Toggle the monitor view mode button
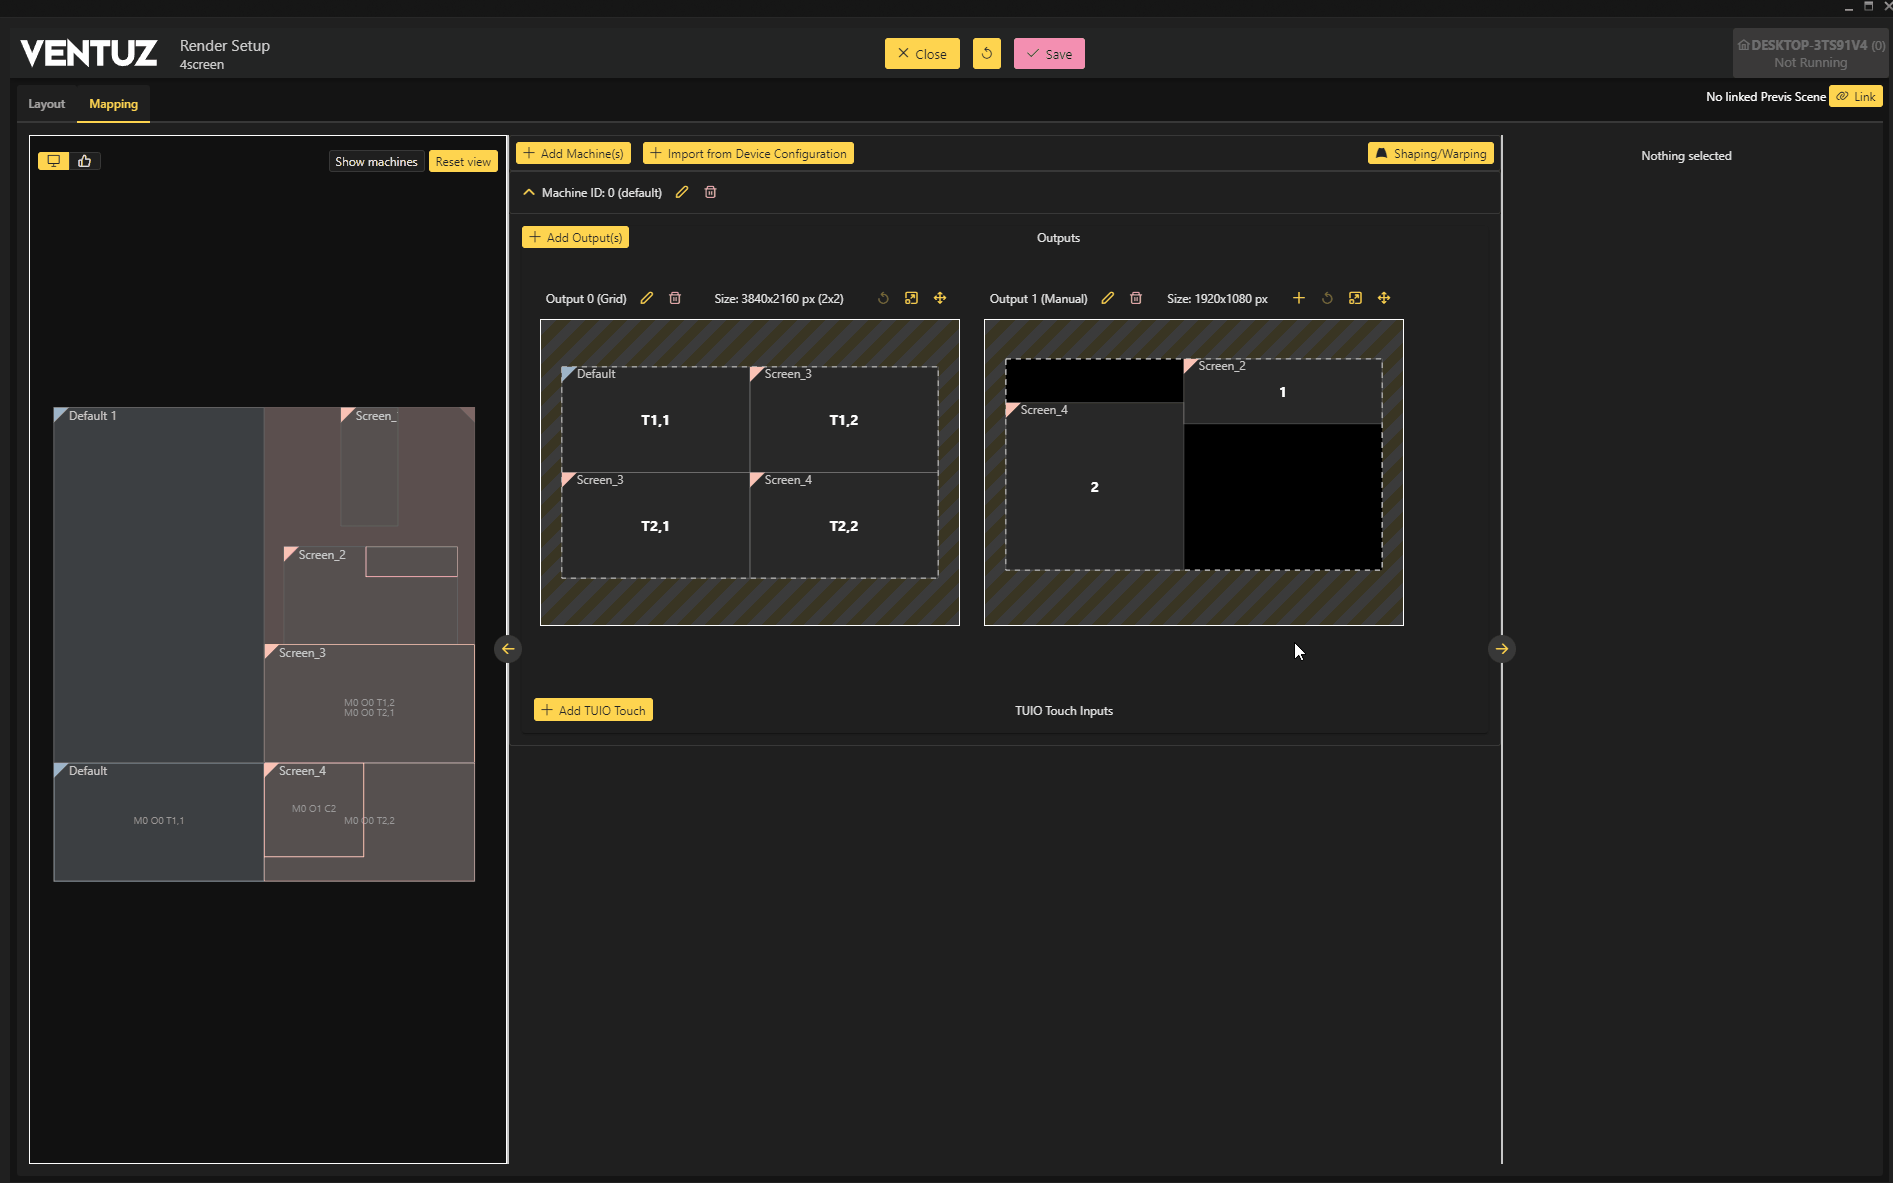 click(54, 161)
